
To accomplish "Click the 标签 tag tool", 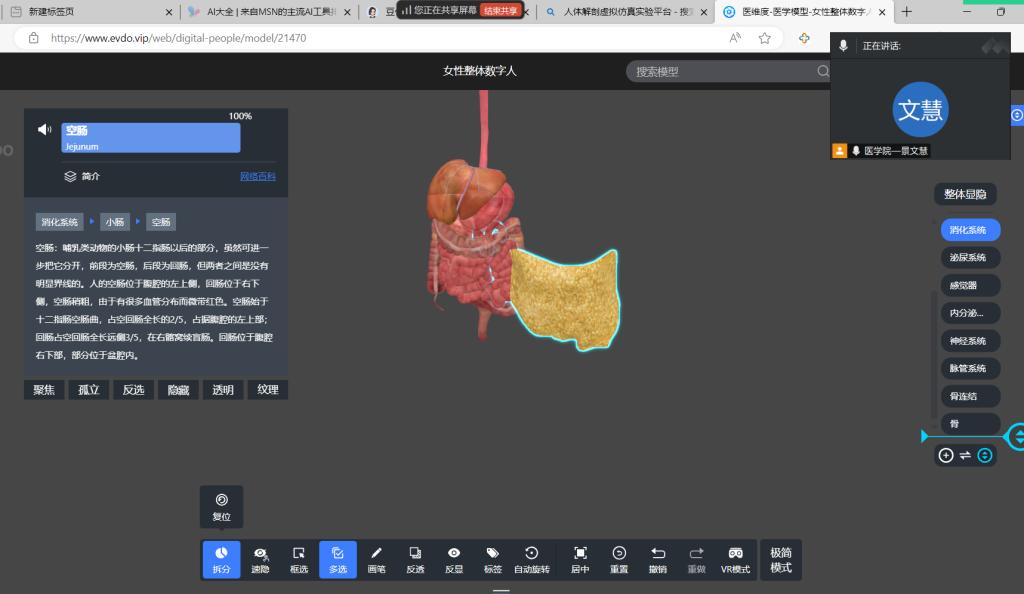I will click(492, 559).
